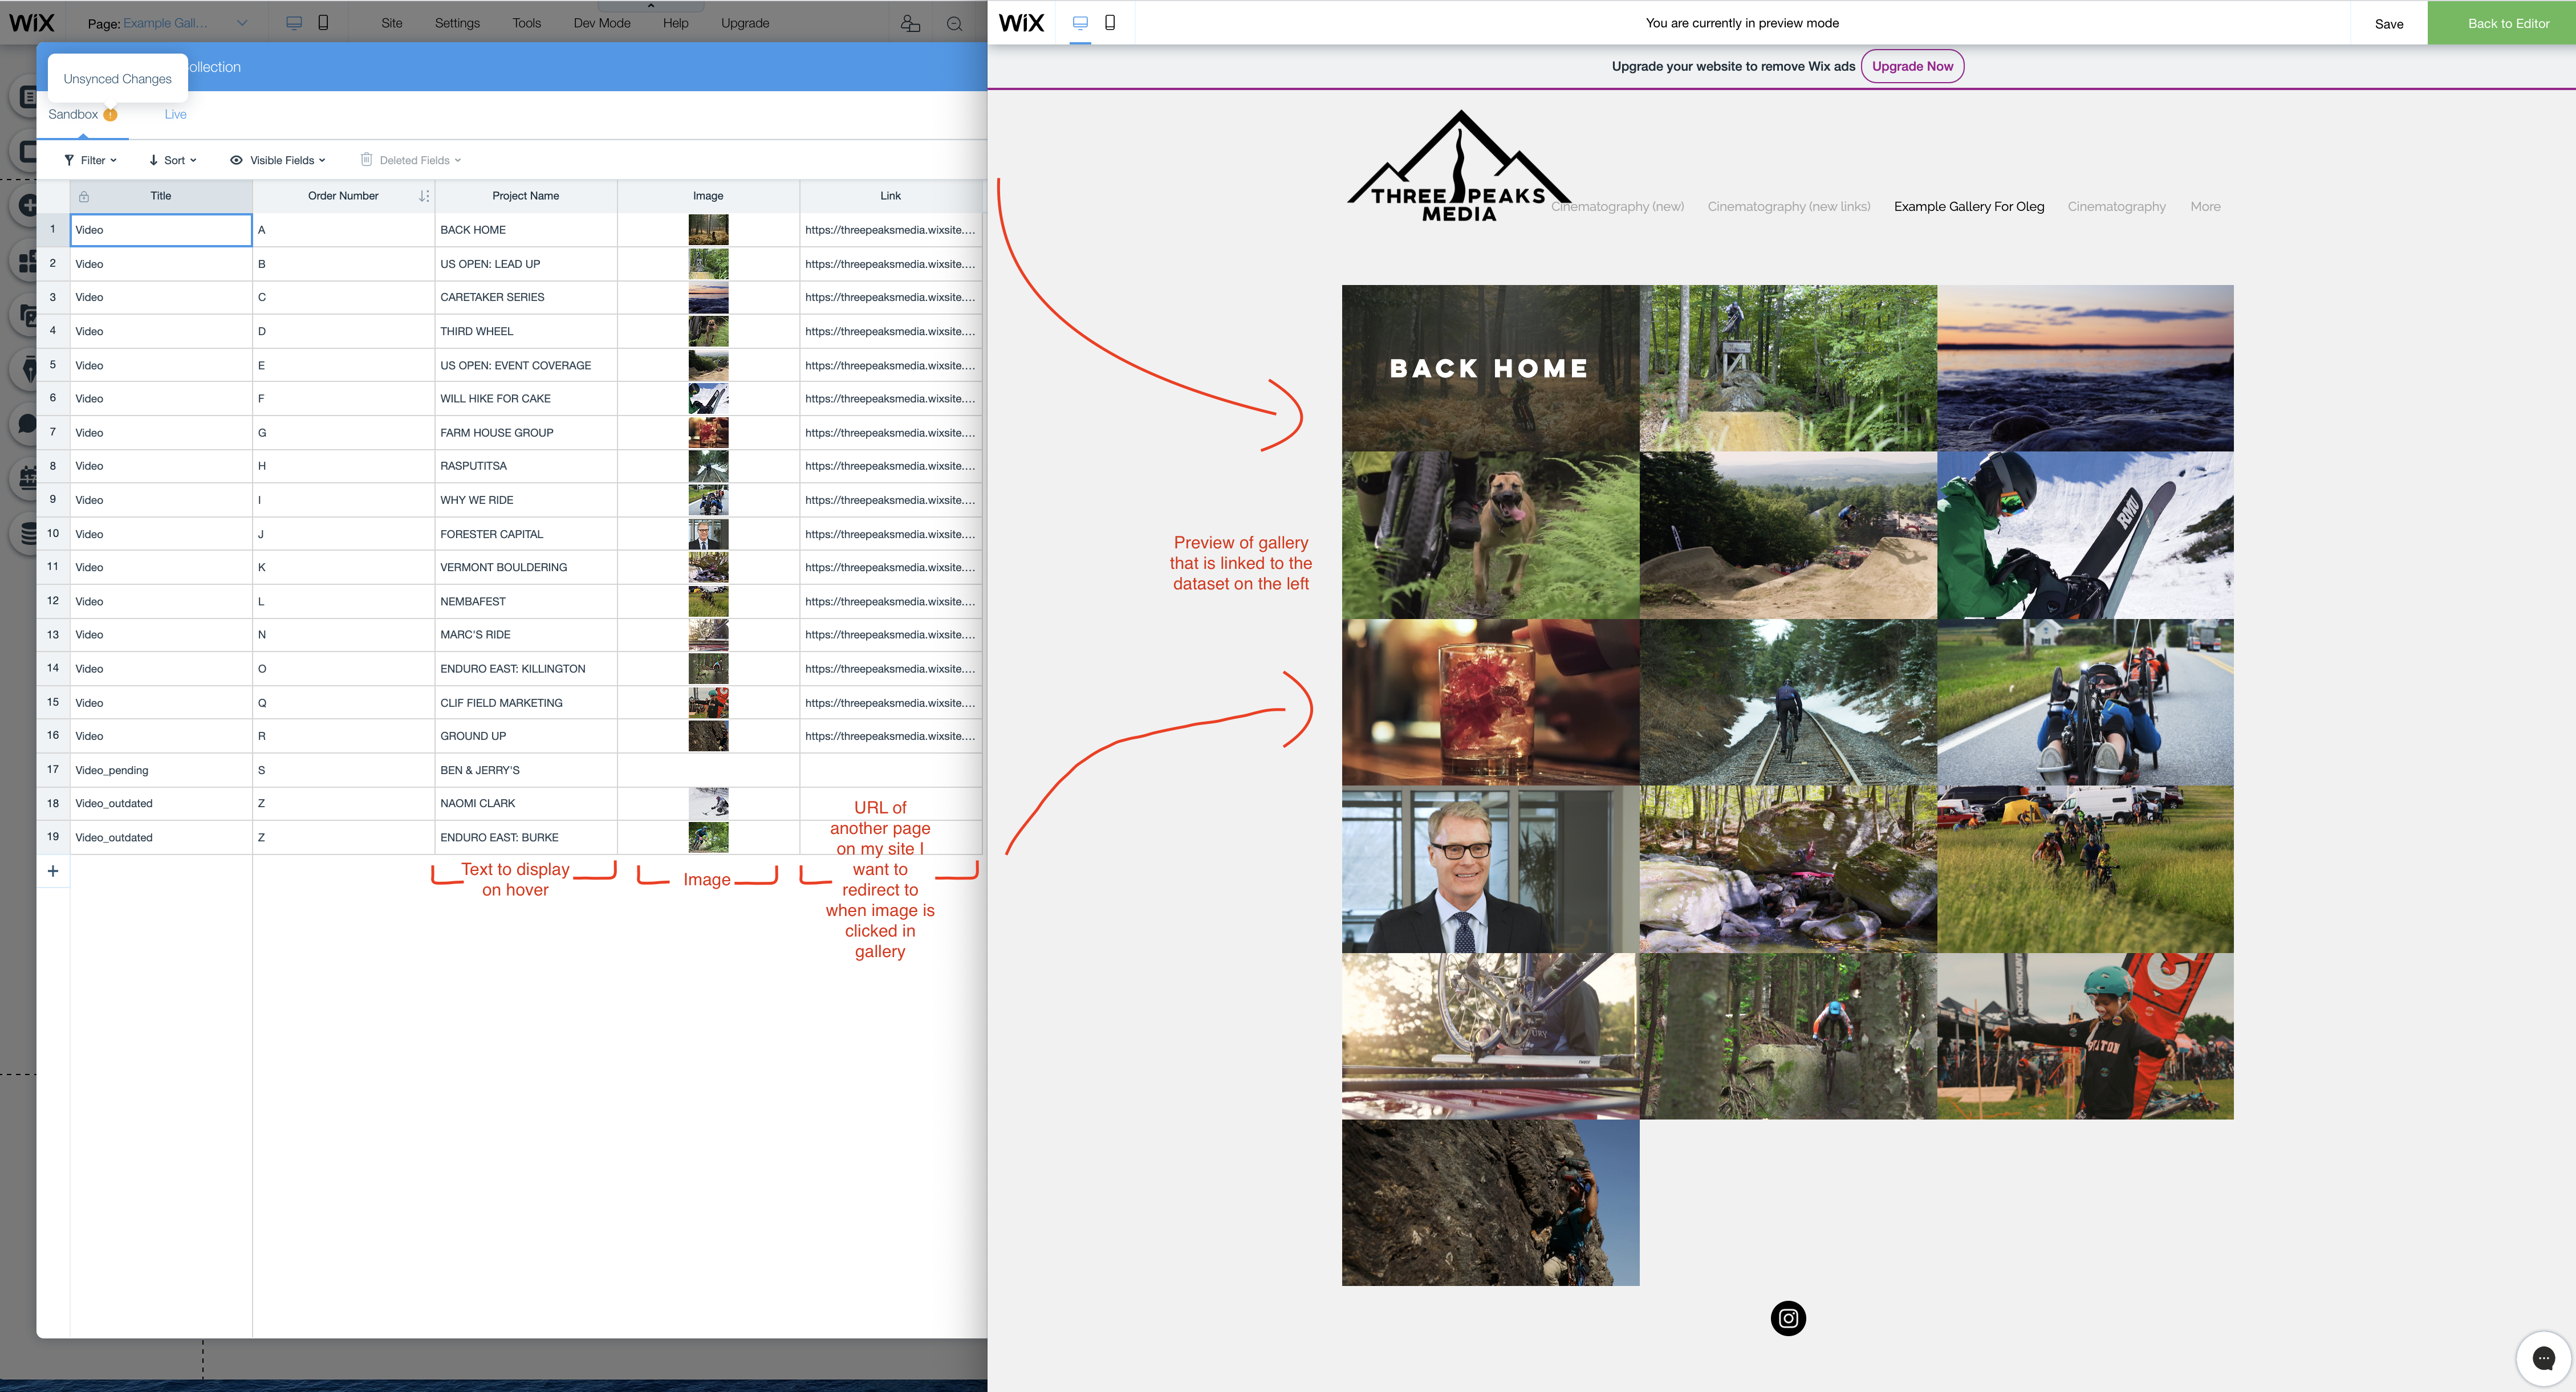
Task: Select desktop view icon in editor toolbar
Action: [294, 23]
